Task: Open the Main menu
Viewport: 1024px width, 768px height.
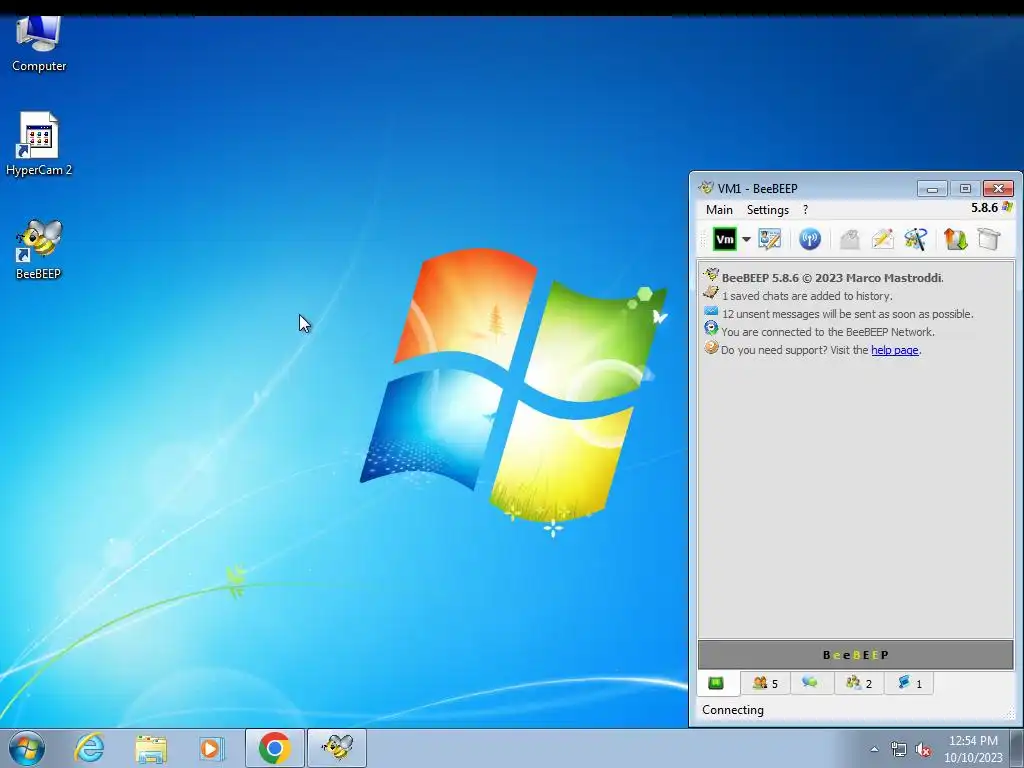Action: [719, 210]
